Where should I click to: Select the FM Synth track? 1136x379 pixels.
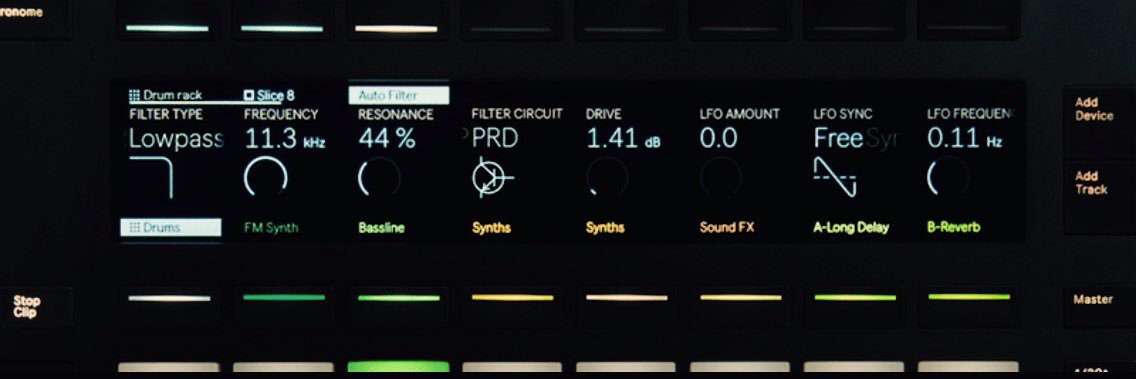271,228
